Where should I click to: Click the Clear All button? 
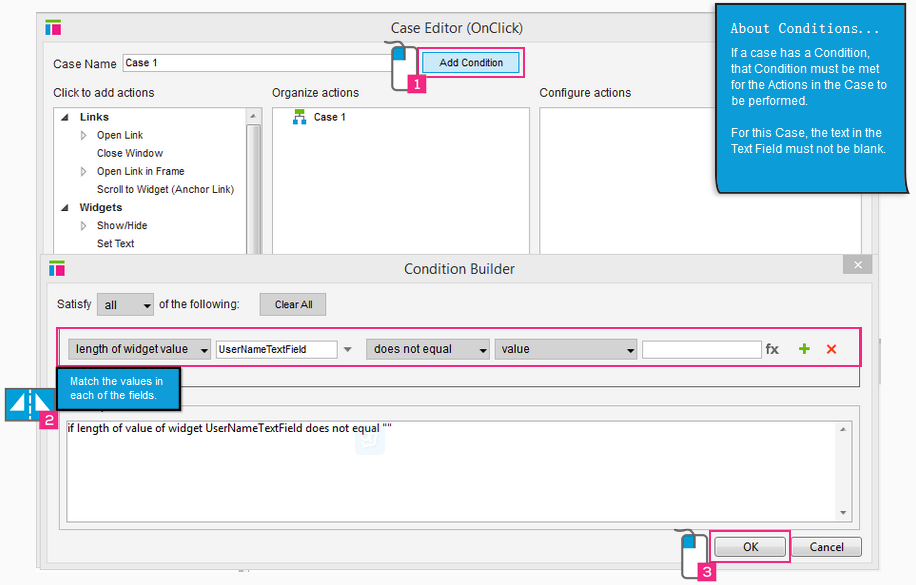[293, 305]
